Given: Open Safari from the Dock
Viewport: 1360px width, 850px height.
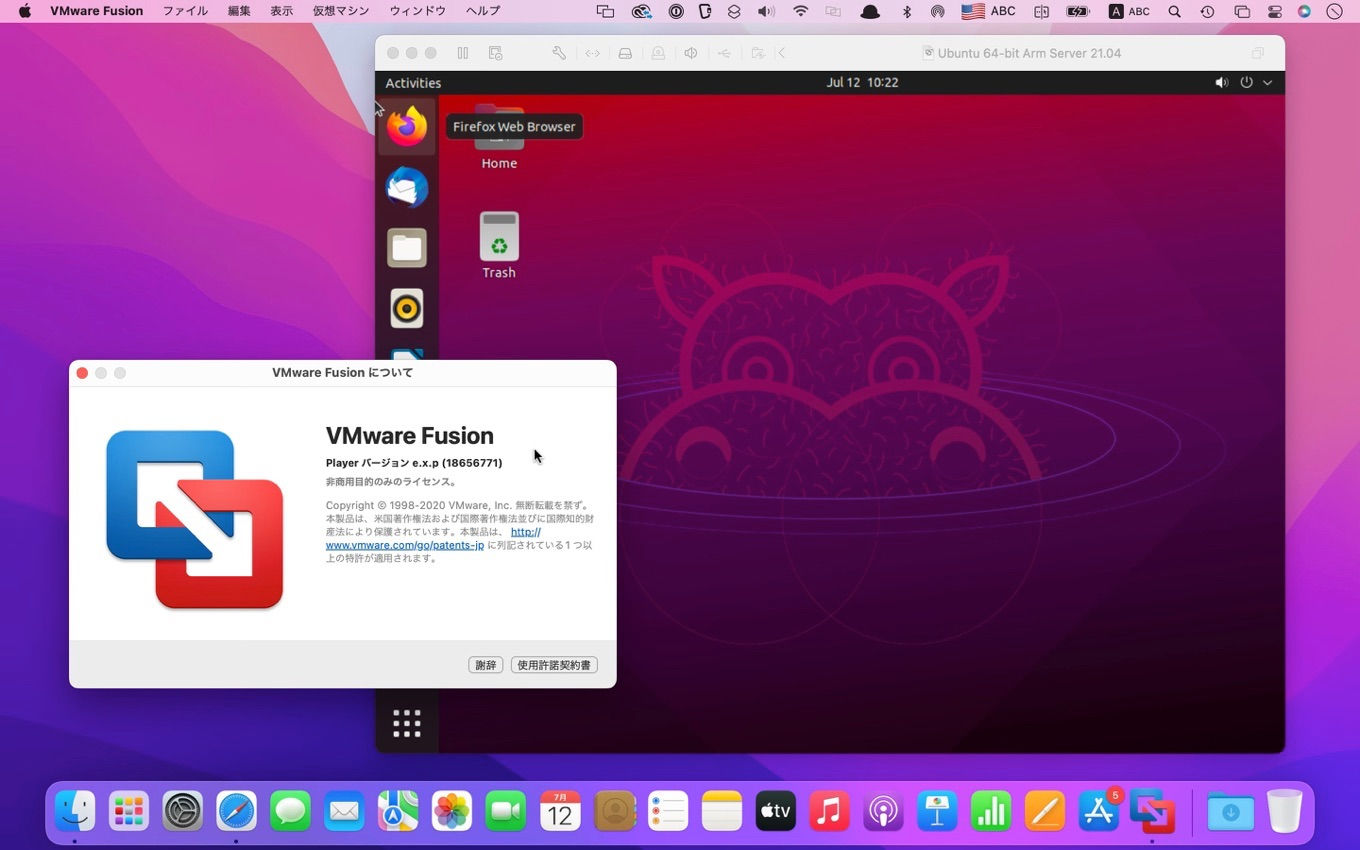Looking at the screenshot, I should point(237,811).
